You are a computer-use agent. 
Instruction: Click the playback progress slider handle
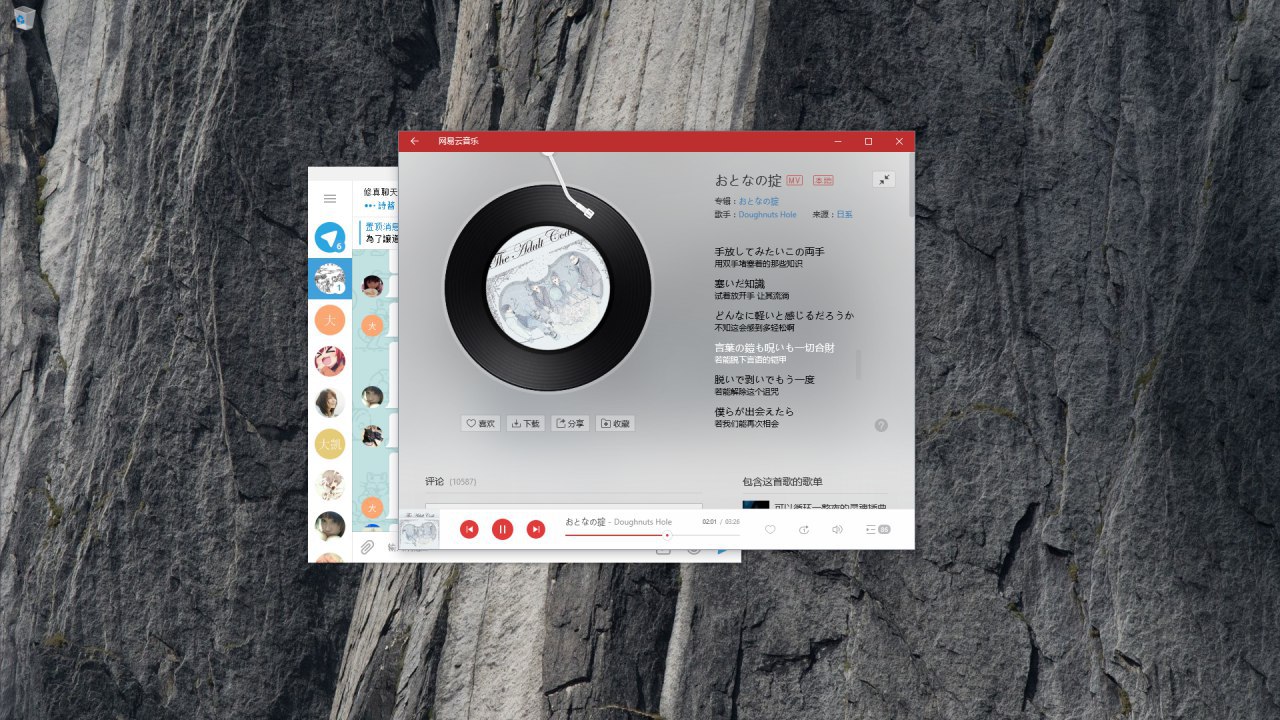(667, 535)
